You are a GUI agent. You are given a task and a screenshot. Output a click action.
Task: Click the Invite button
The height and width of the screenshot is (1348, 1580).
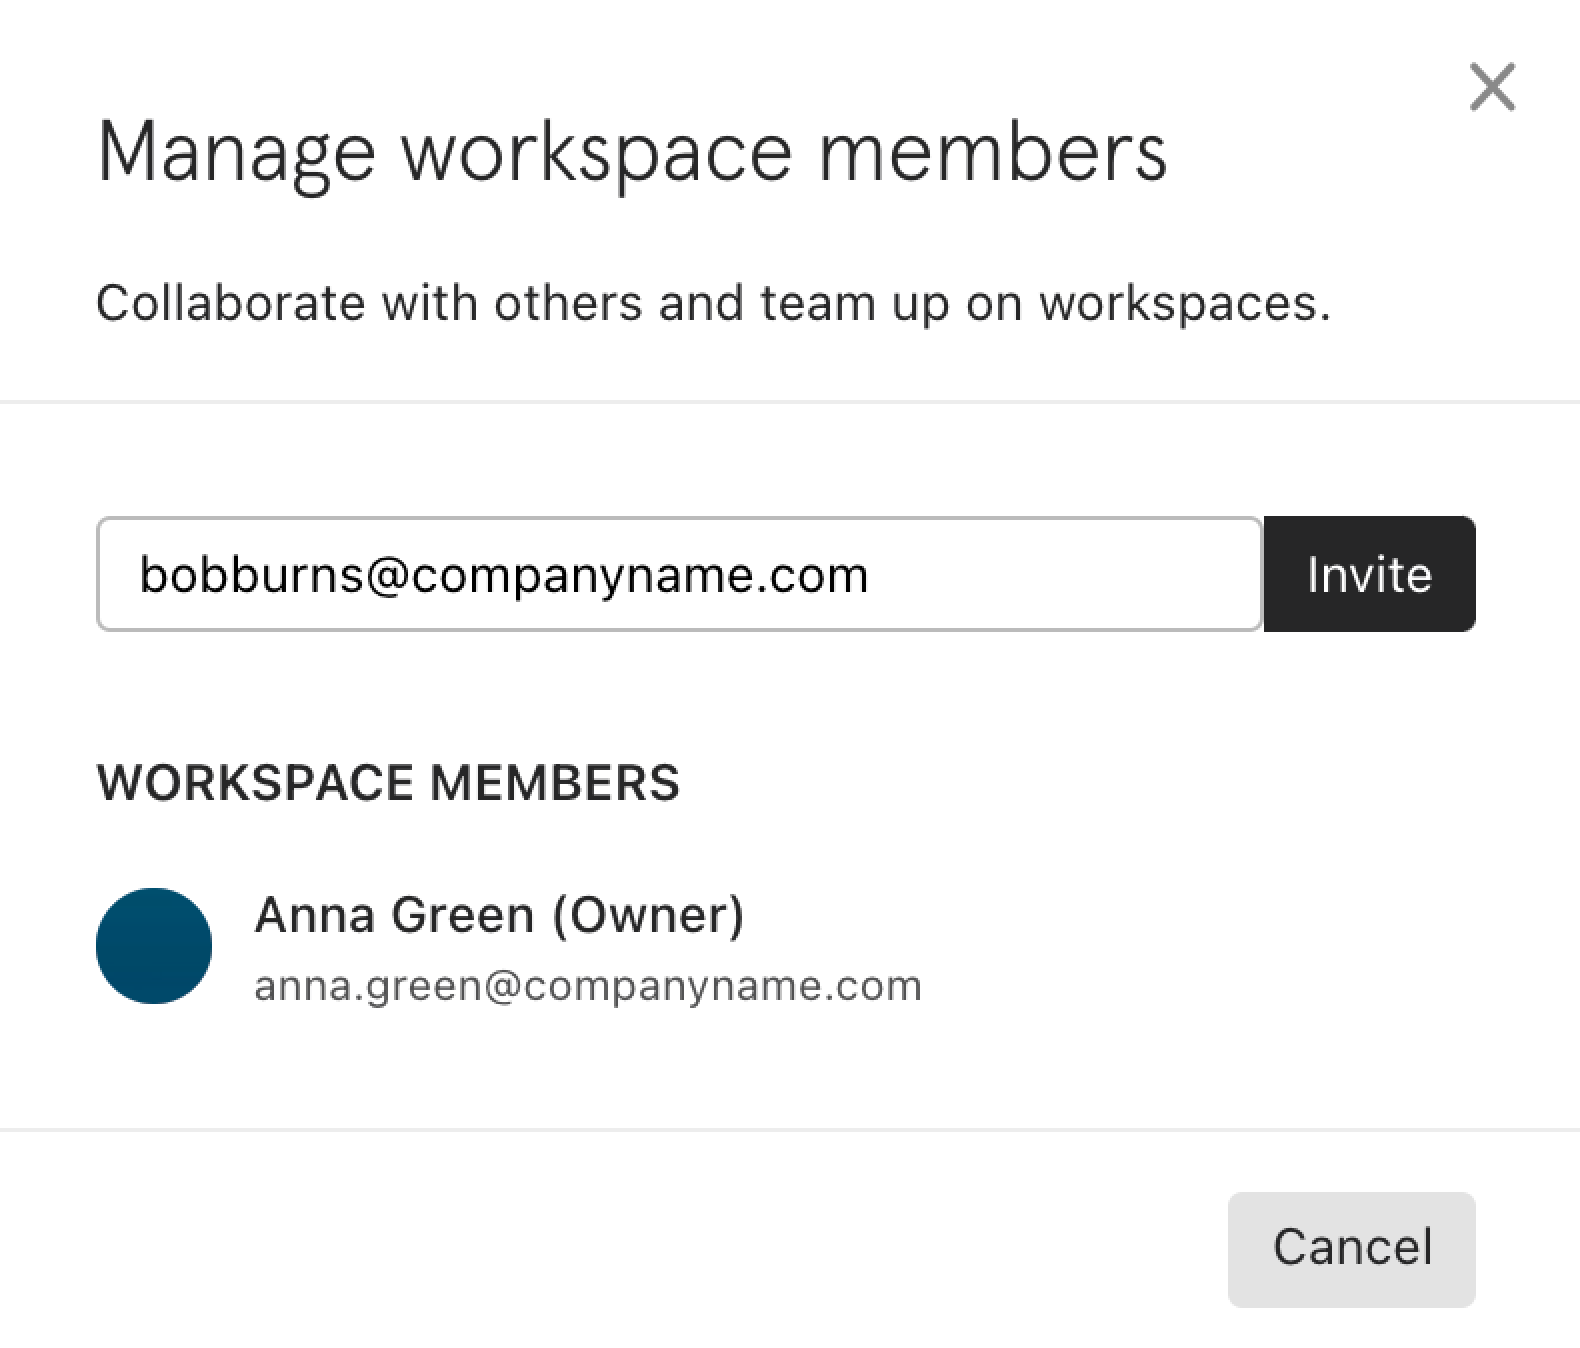pos(1369,574)
